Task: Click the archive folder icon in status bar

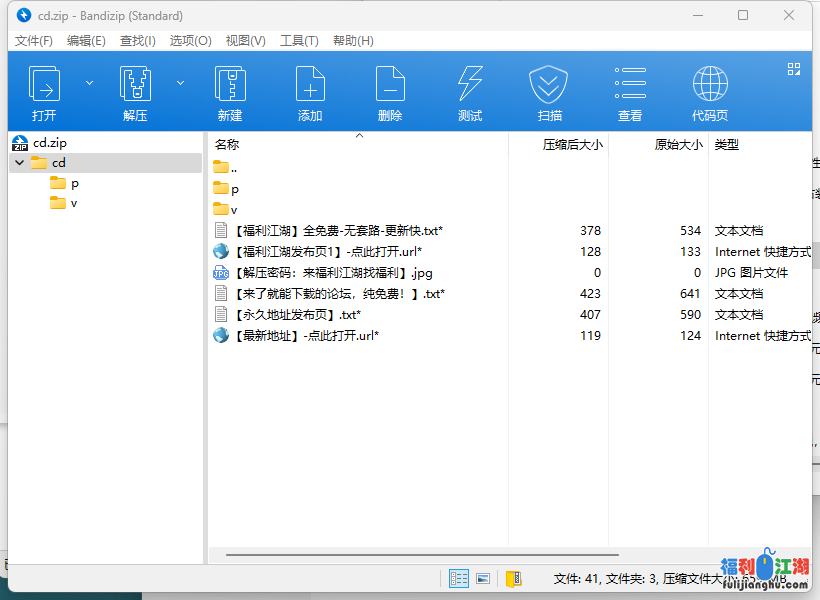Action: coord(513,578)
